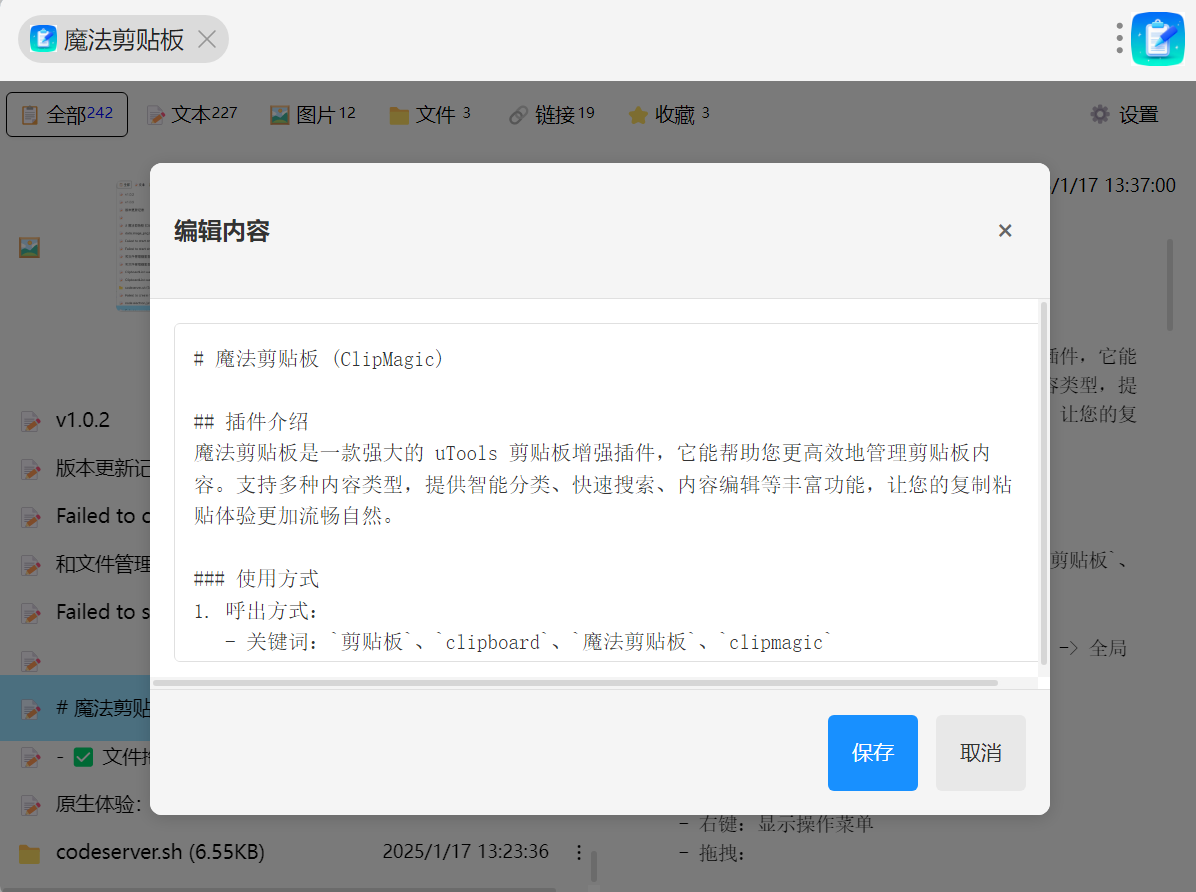Select the highlighted # 魔法剪贴 entry
This screenshot has width=1196, height=892.
75,708
